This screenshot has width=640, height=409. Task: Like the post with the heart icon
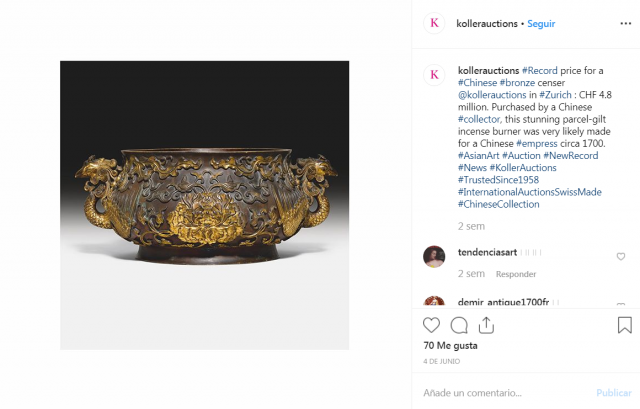(x=431, y=325)
